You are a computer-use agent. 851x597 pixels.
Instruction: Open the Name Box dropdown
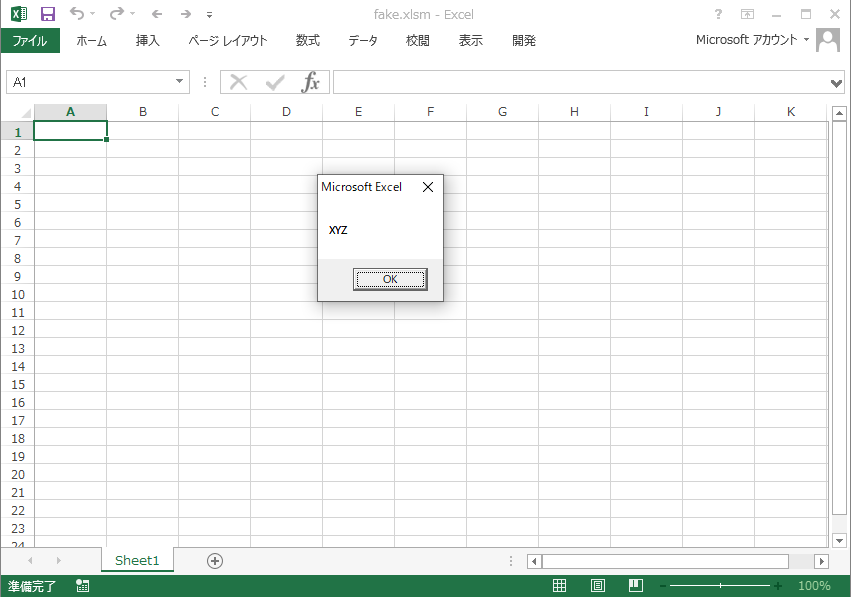(x=180, y=82)
